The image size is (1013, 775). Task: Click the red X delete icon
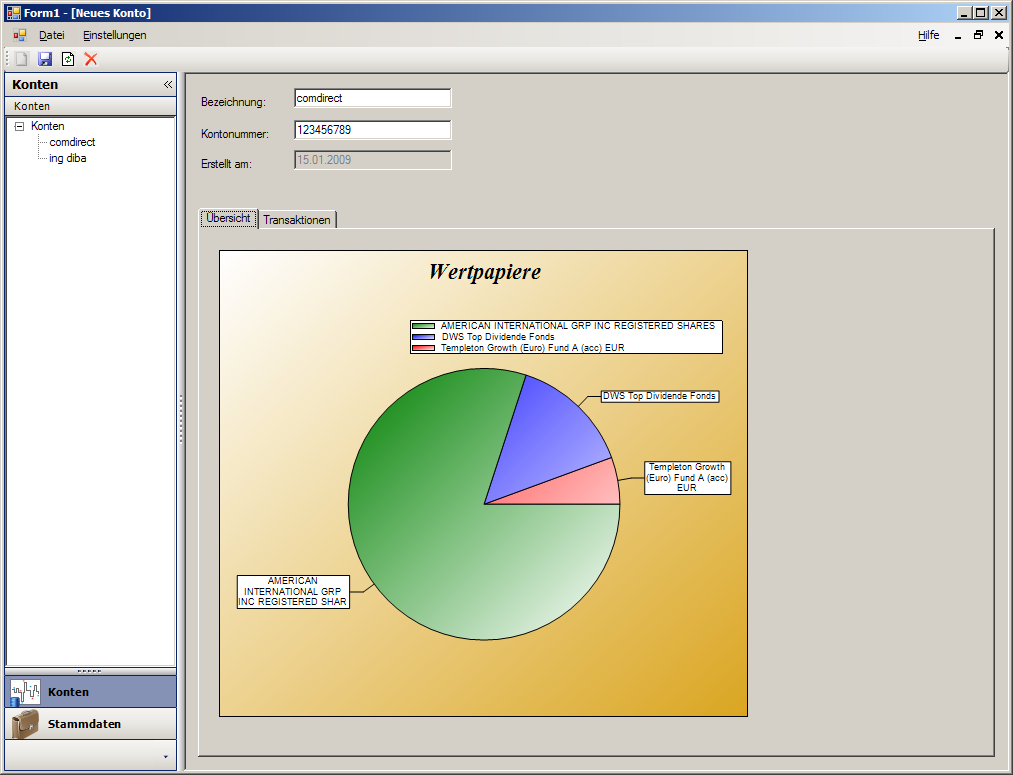click(x=91, y=59)
